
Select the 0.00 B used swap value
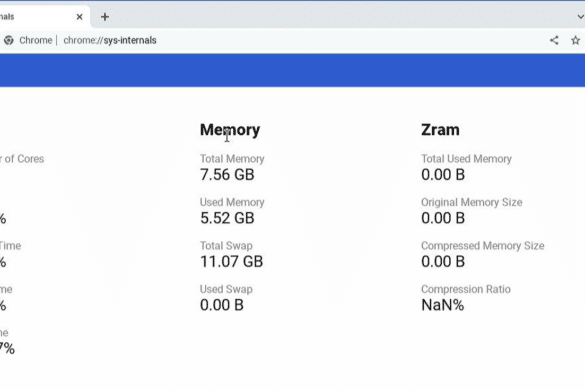point(222,305)
